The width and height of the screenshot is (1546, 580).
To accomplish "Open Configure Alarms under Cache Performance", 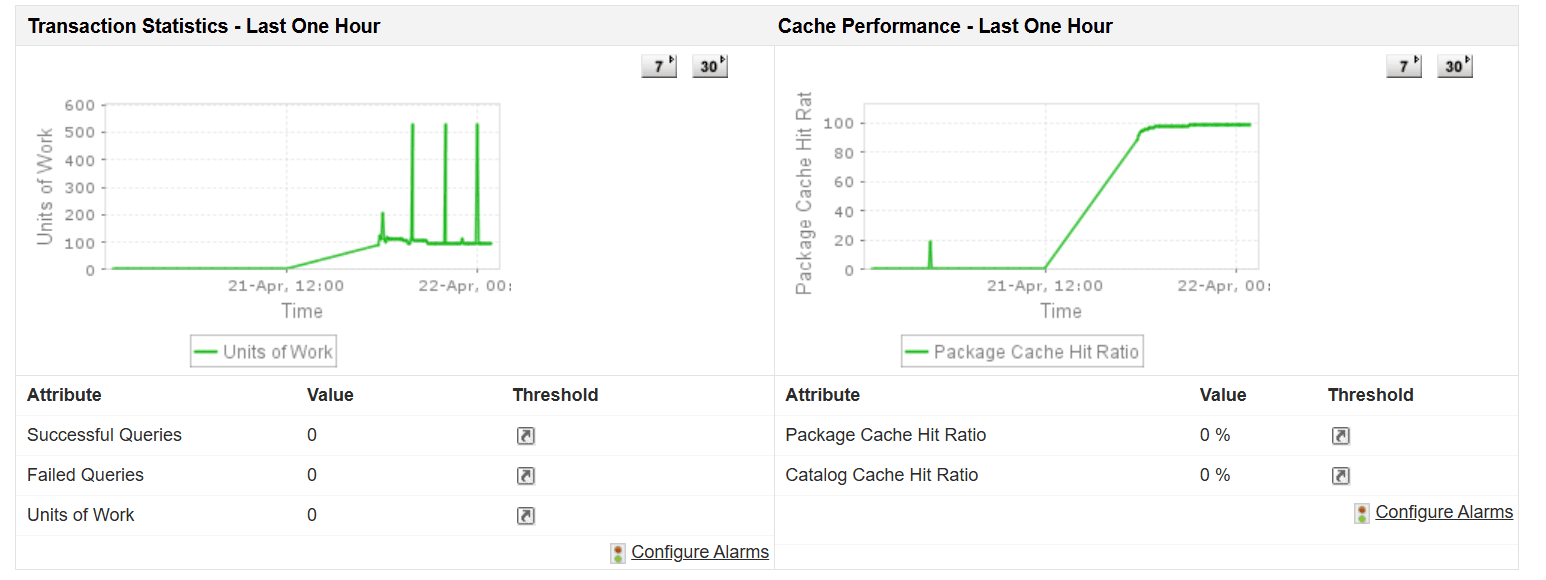I will [1444, 511].
